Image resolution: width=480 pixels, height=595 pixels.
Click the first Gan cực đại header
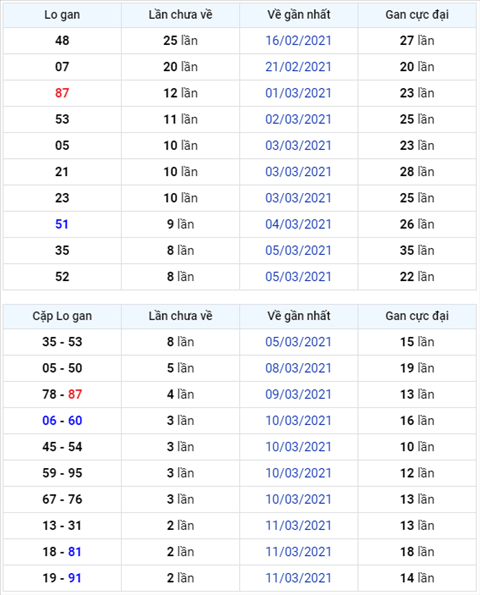417,15
